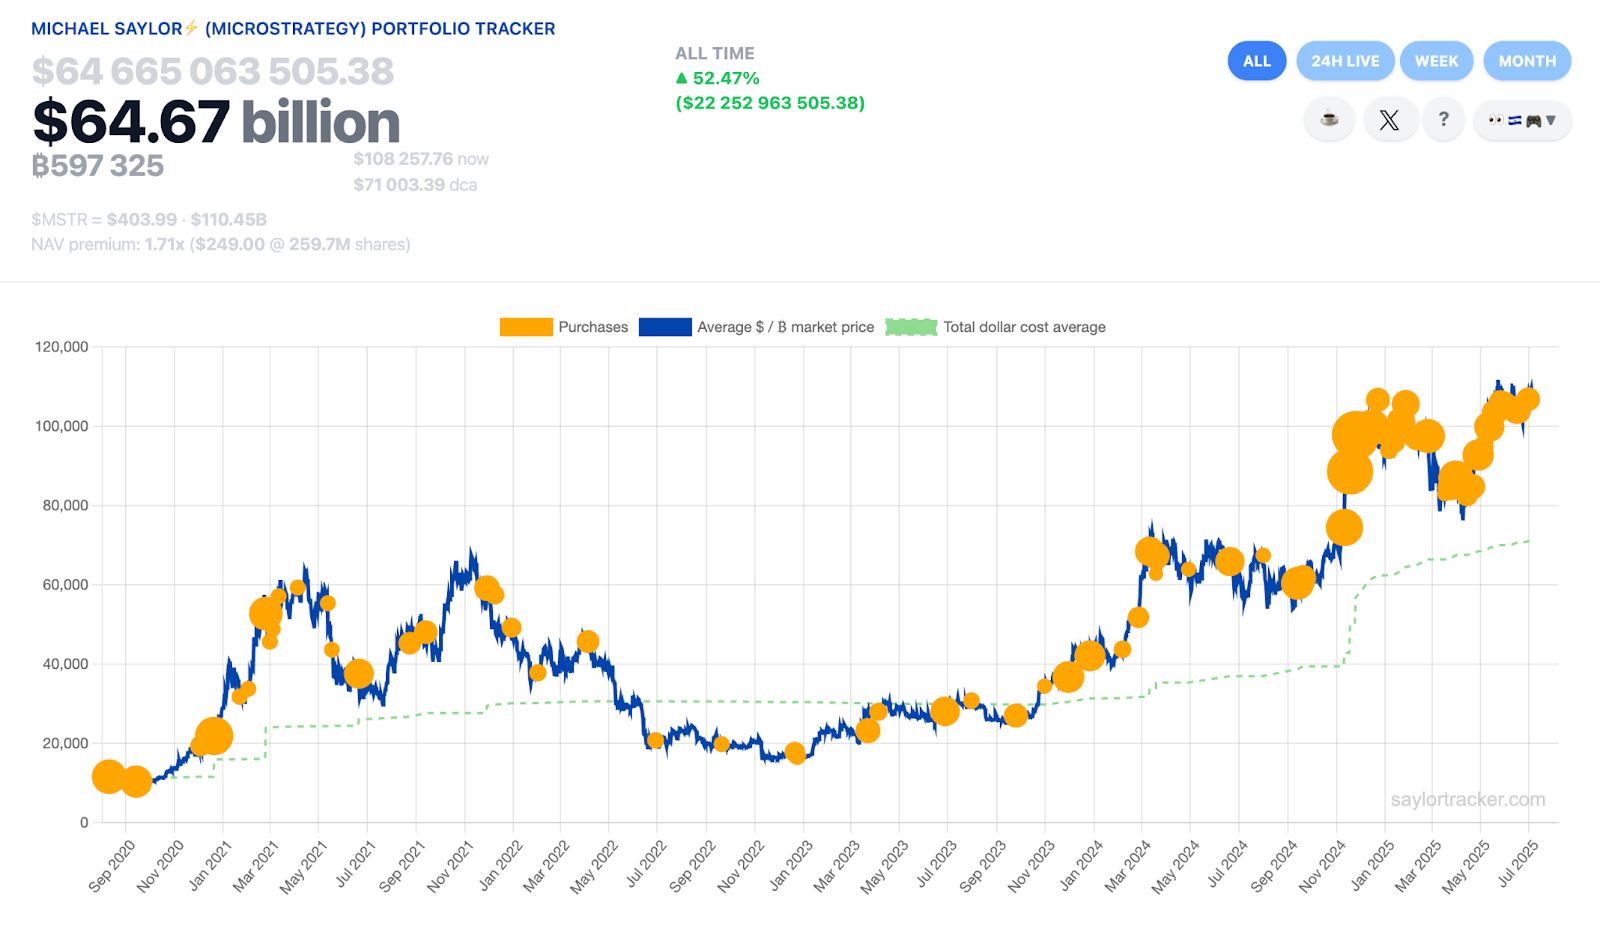Click the coffee cup donate icon
The image size is (1600, 927).
[x=1329, y=120]
